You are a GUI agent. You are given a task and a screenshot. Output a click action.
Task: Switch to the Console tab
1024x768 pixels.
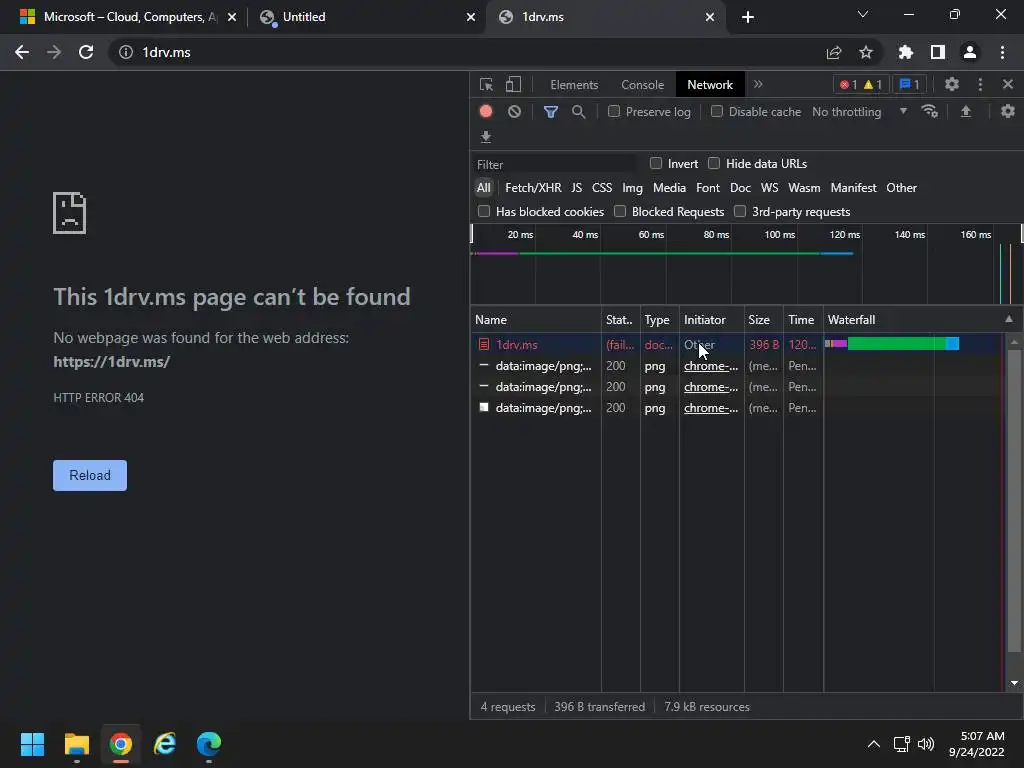[642, 85]
